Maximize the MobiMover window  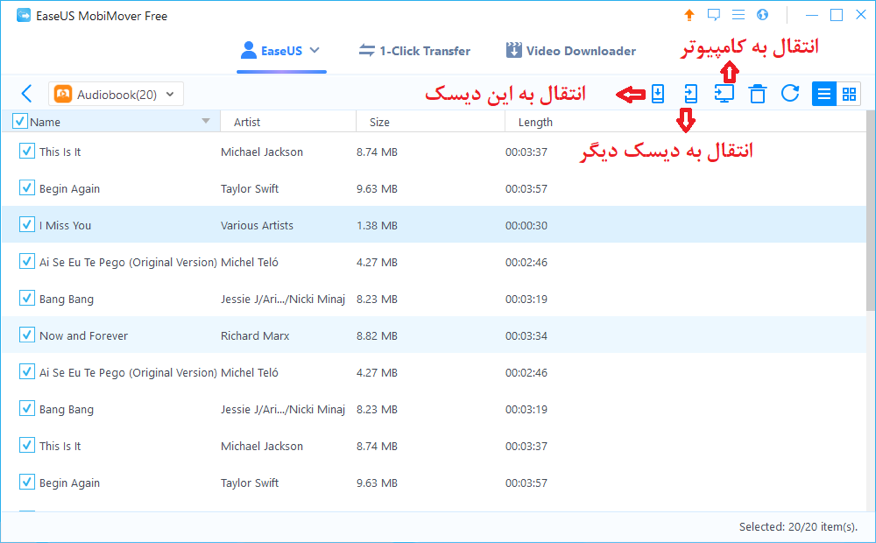click(x=836, y=15)
